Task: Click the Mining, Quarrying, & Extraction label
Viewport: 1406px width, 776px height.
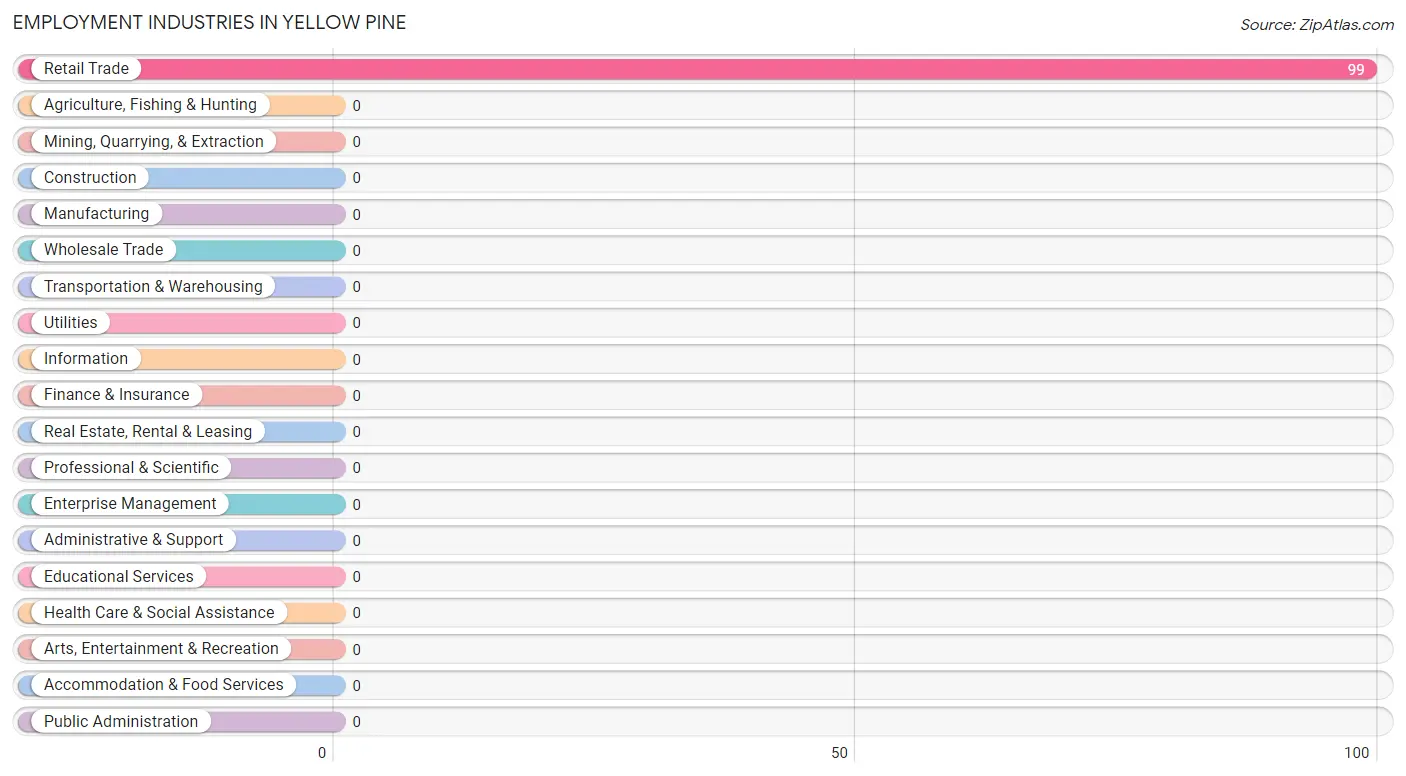Action: (154, 142)
